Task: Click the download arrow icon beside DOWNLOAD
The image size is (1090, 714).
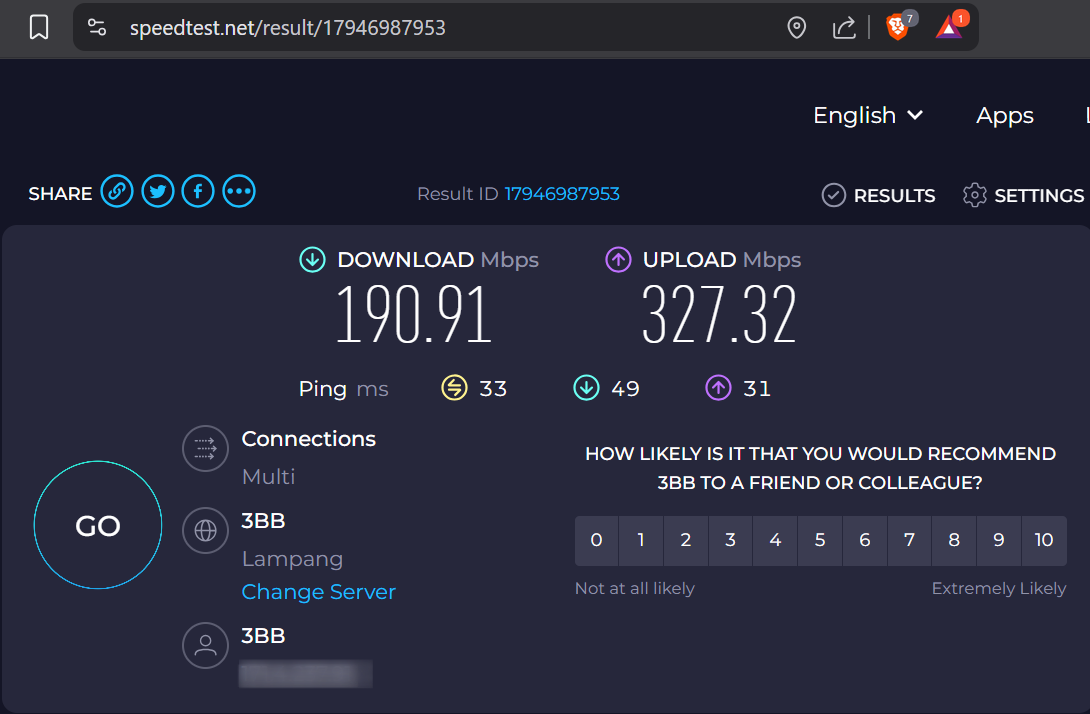Action: click(x=312, y=260)
